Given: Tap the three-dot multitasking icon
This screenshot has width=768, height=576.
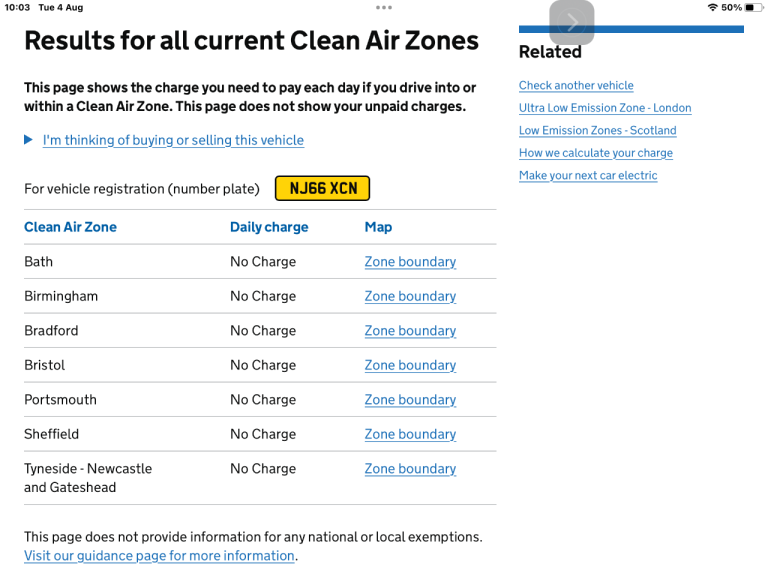Looking at the screenshot, I should 384,7.
